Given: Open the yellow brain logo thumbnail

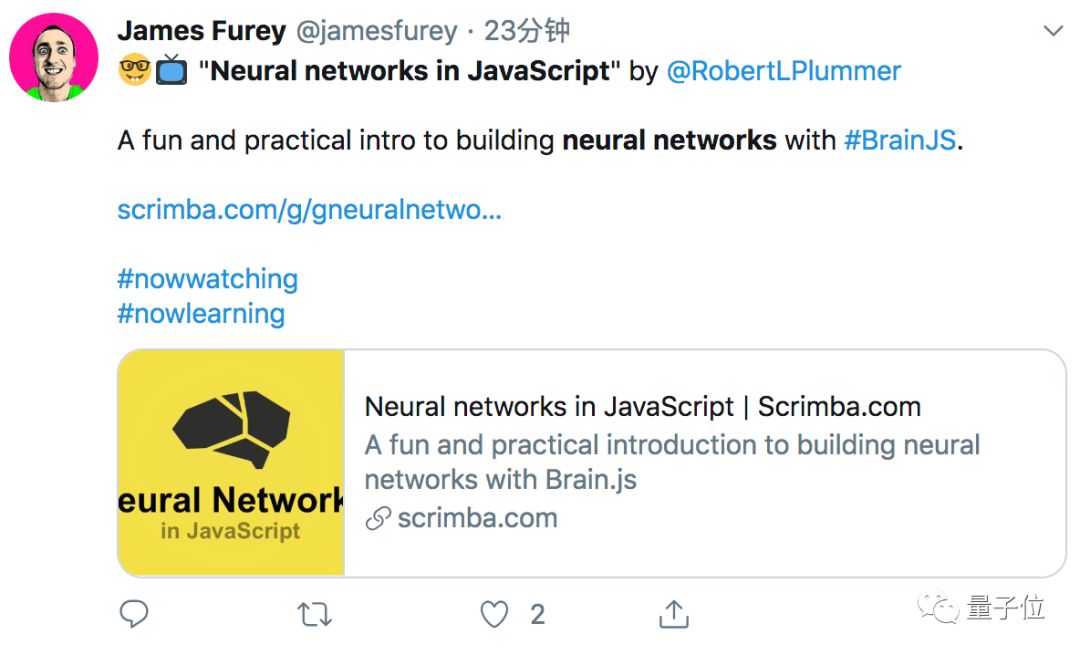Looking at the screenshot, I should tap(231, 463).
